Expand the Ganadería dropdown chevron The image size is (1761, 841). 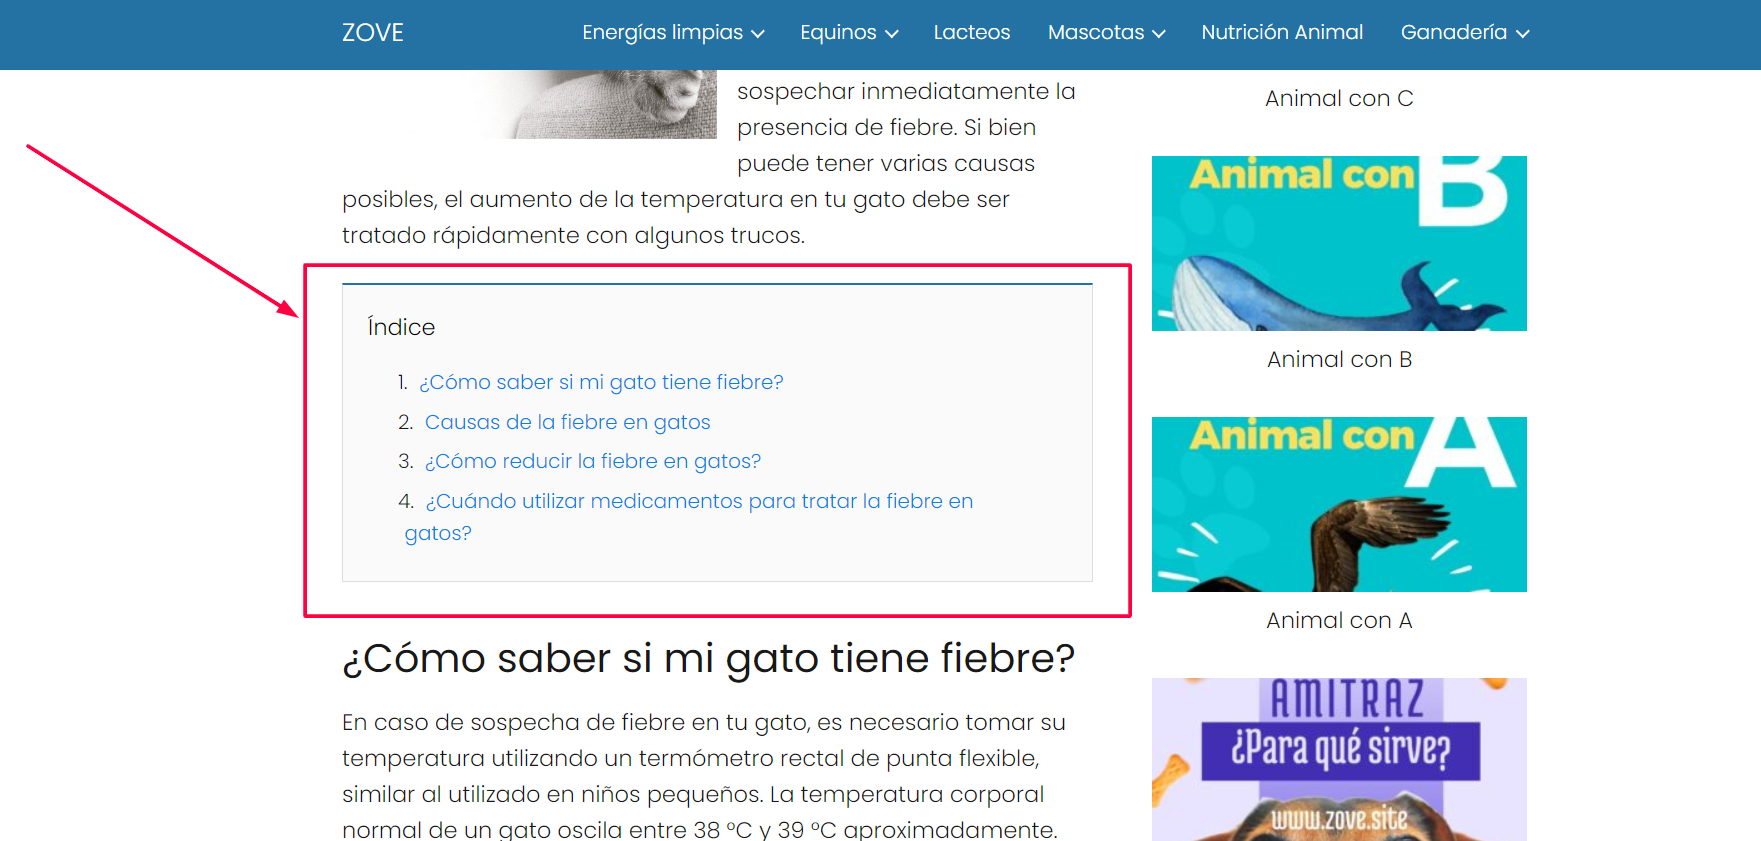pos(1523,34)
